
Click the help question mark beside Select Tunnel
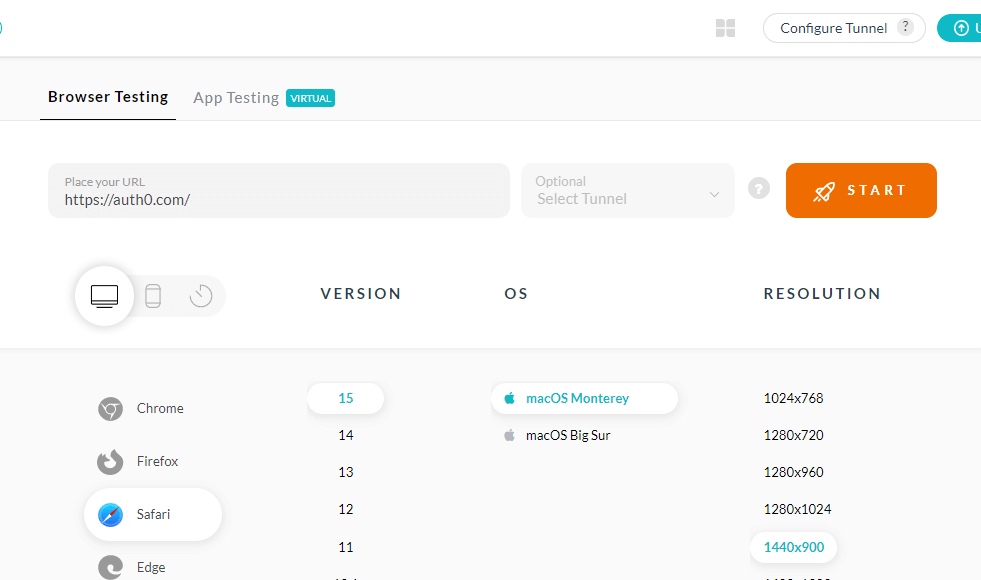[758, 188]
